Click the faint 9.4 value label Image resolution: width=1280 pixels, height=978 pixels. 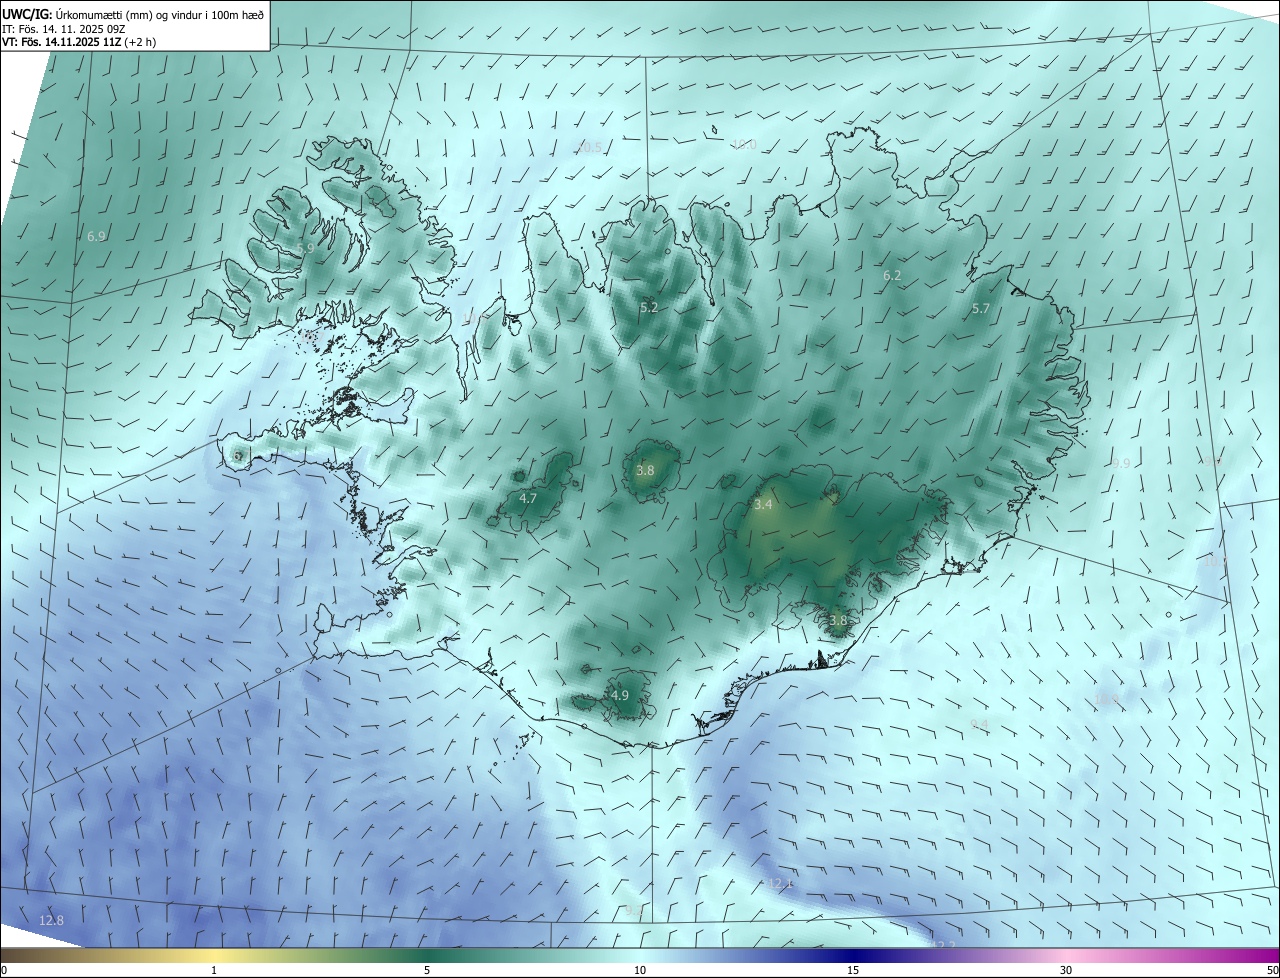click(x=979, y=724)
